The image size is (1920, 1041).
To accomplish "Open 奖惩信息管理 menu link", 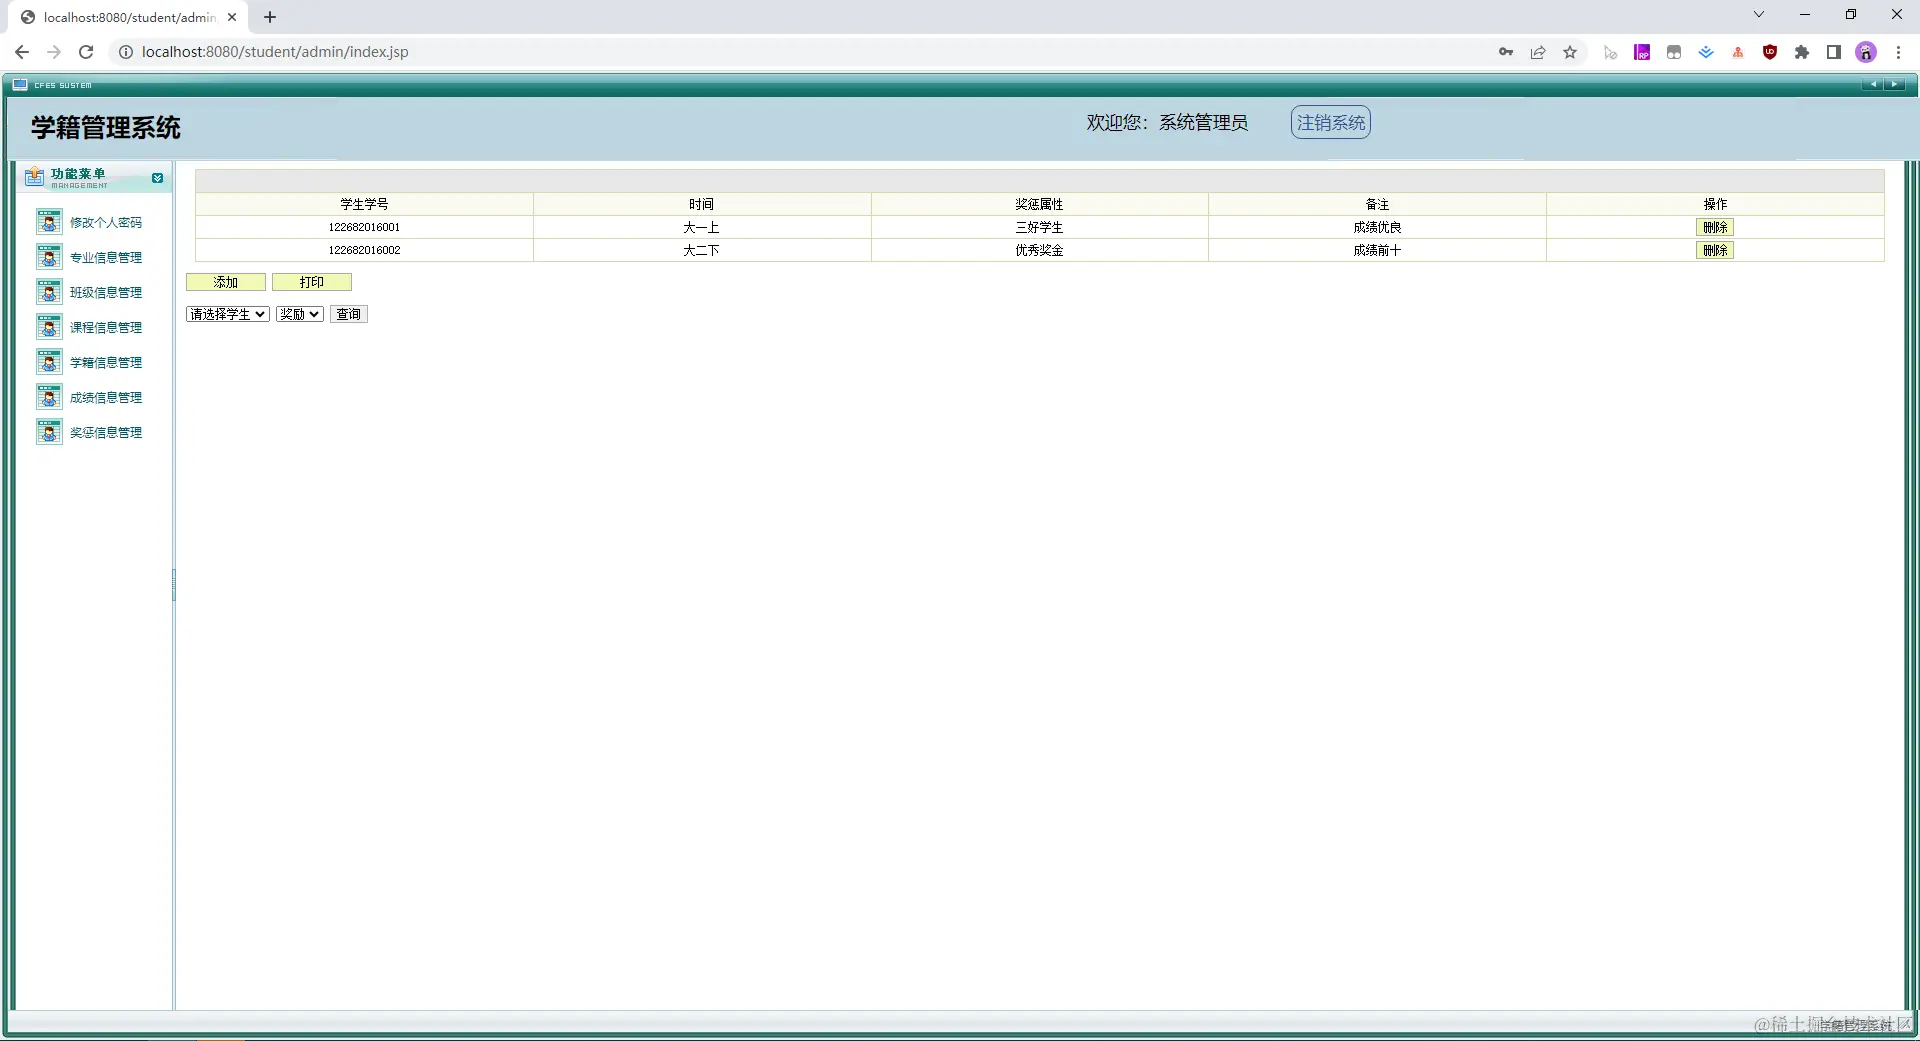I will (106, 433).
